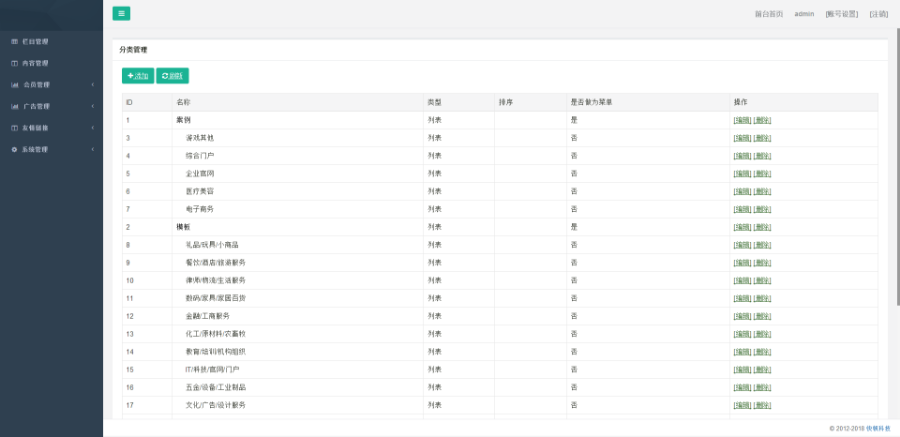The image size is (900, 437).
Task: Delete the 电子商务 category row
Action: (x=762, y=209)
